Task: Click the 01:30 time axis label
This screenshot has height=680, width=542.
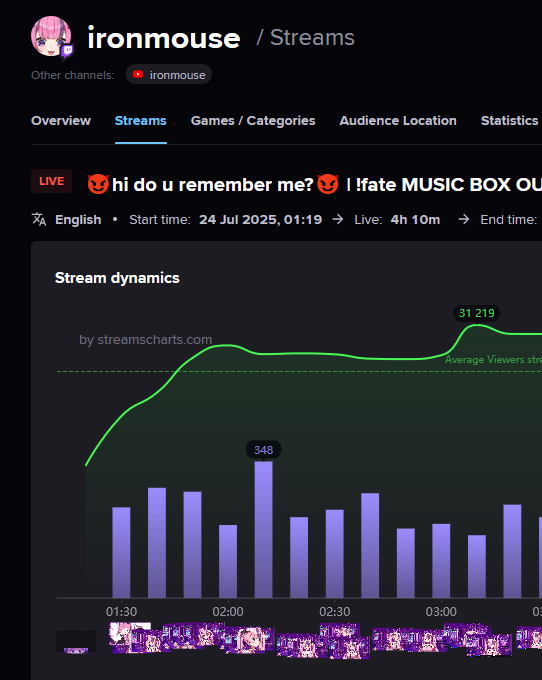Action: point(121,612)
